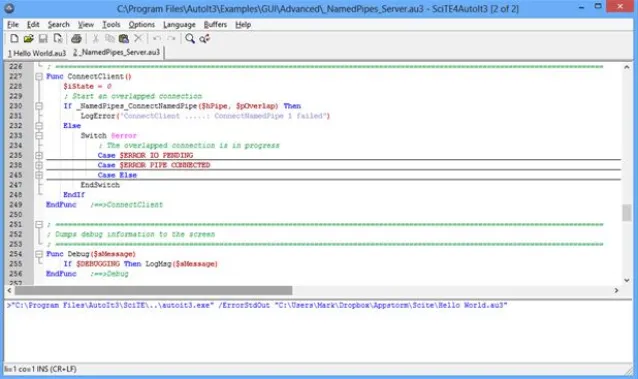638x379 pixels.
Task: Click the horizontal scrollbar left arrow
Action: [9, 290]
